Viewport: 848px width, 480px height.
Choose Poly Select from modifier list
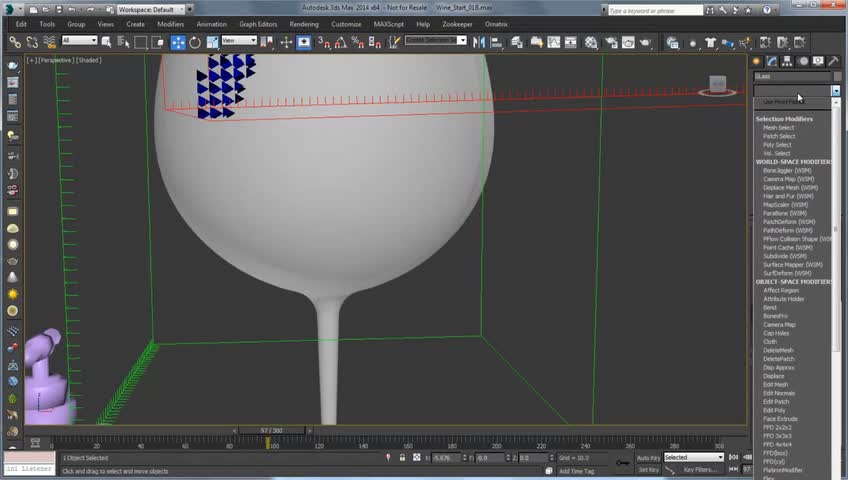(x=777, y=145)
